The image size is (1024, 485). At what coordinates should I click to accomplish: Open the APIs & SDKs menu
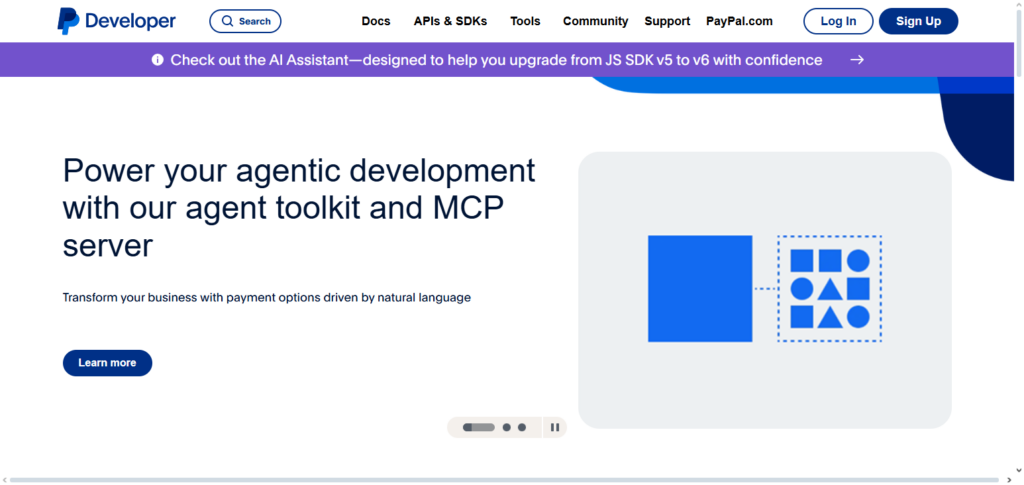450,21
